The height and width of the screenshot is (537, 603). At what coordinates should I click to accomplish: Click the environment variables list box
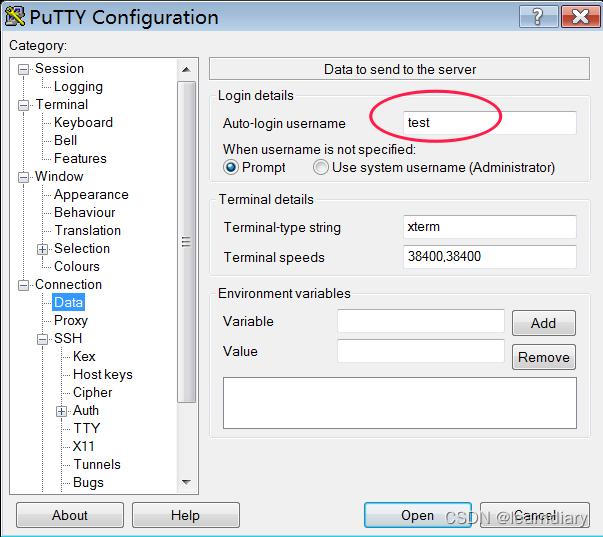click(x=400, y=403)
